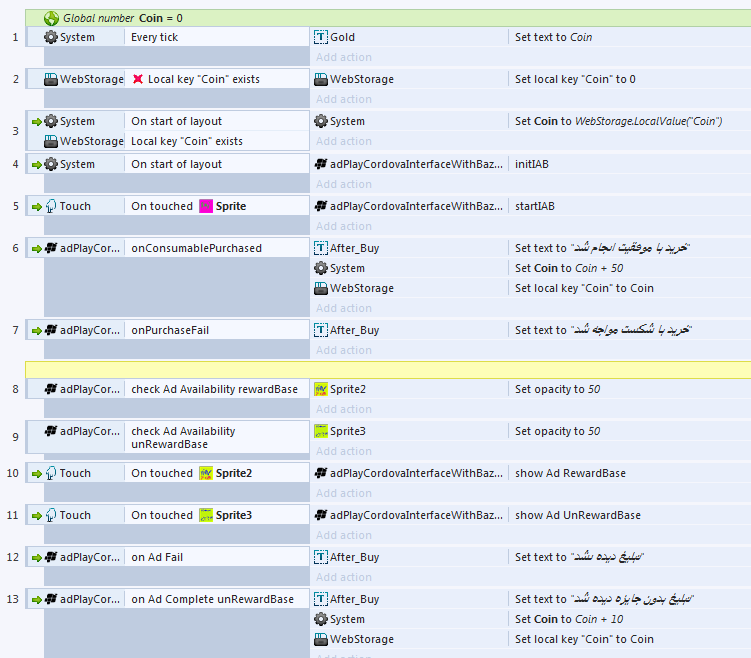Screen dimensions: 751x658
Task: Select the Global number Coin = 0 row
Action: 388,18
